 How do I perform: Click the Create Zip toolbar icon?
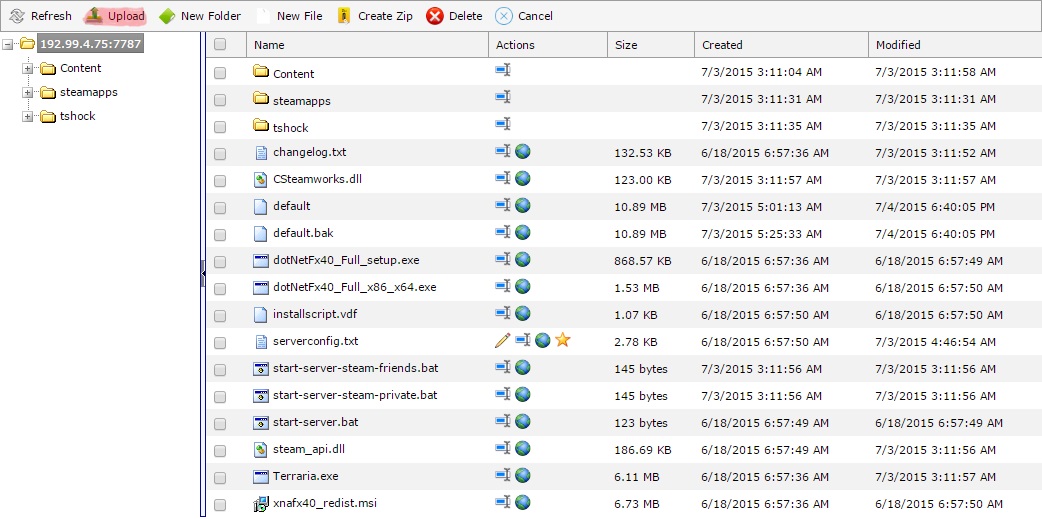(x=345, y=16)
